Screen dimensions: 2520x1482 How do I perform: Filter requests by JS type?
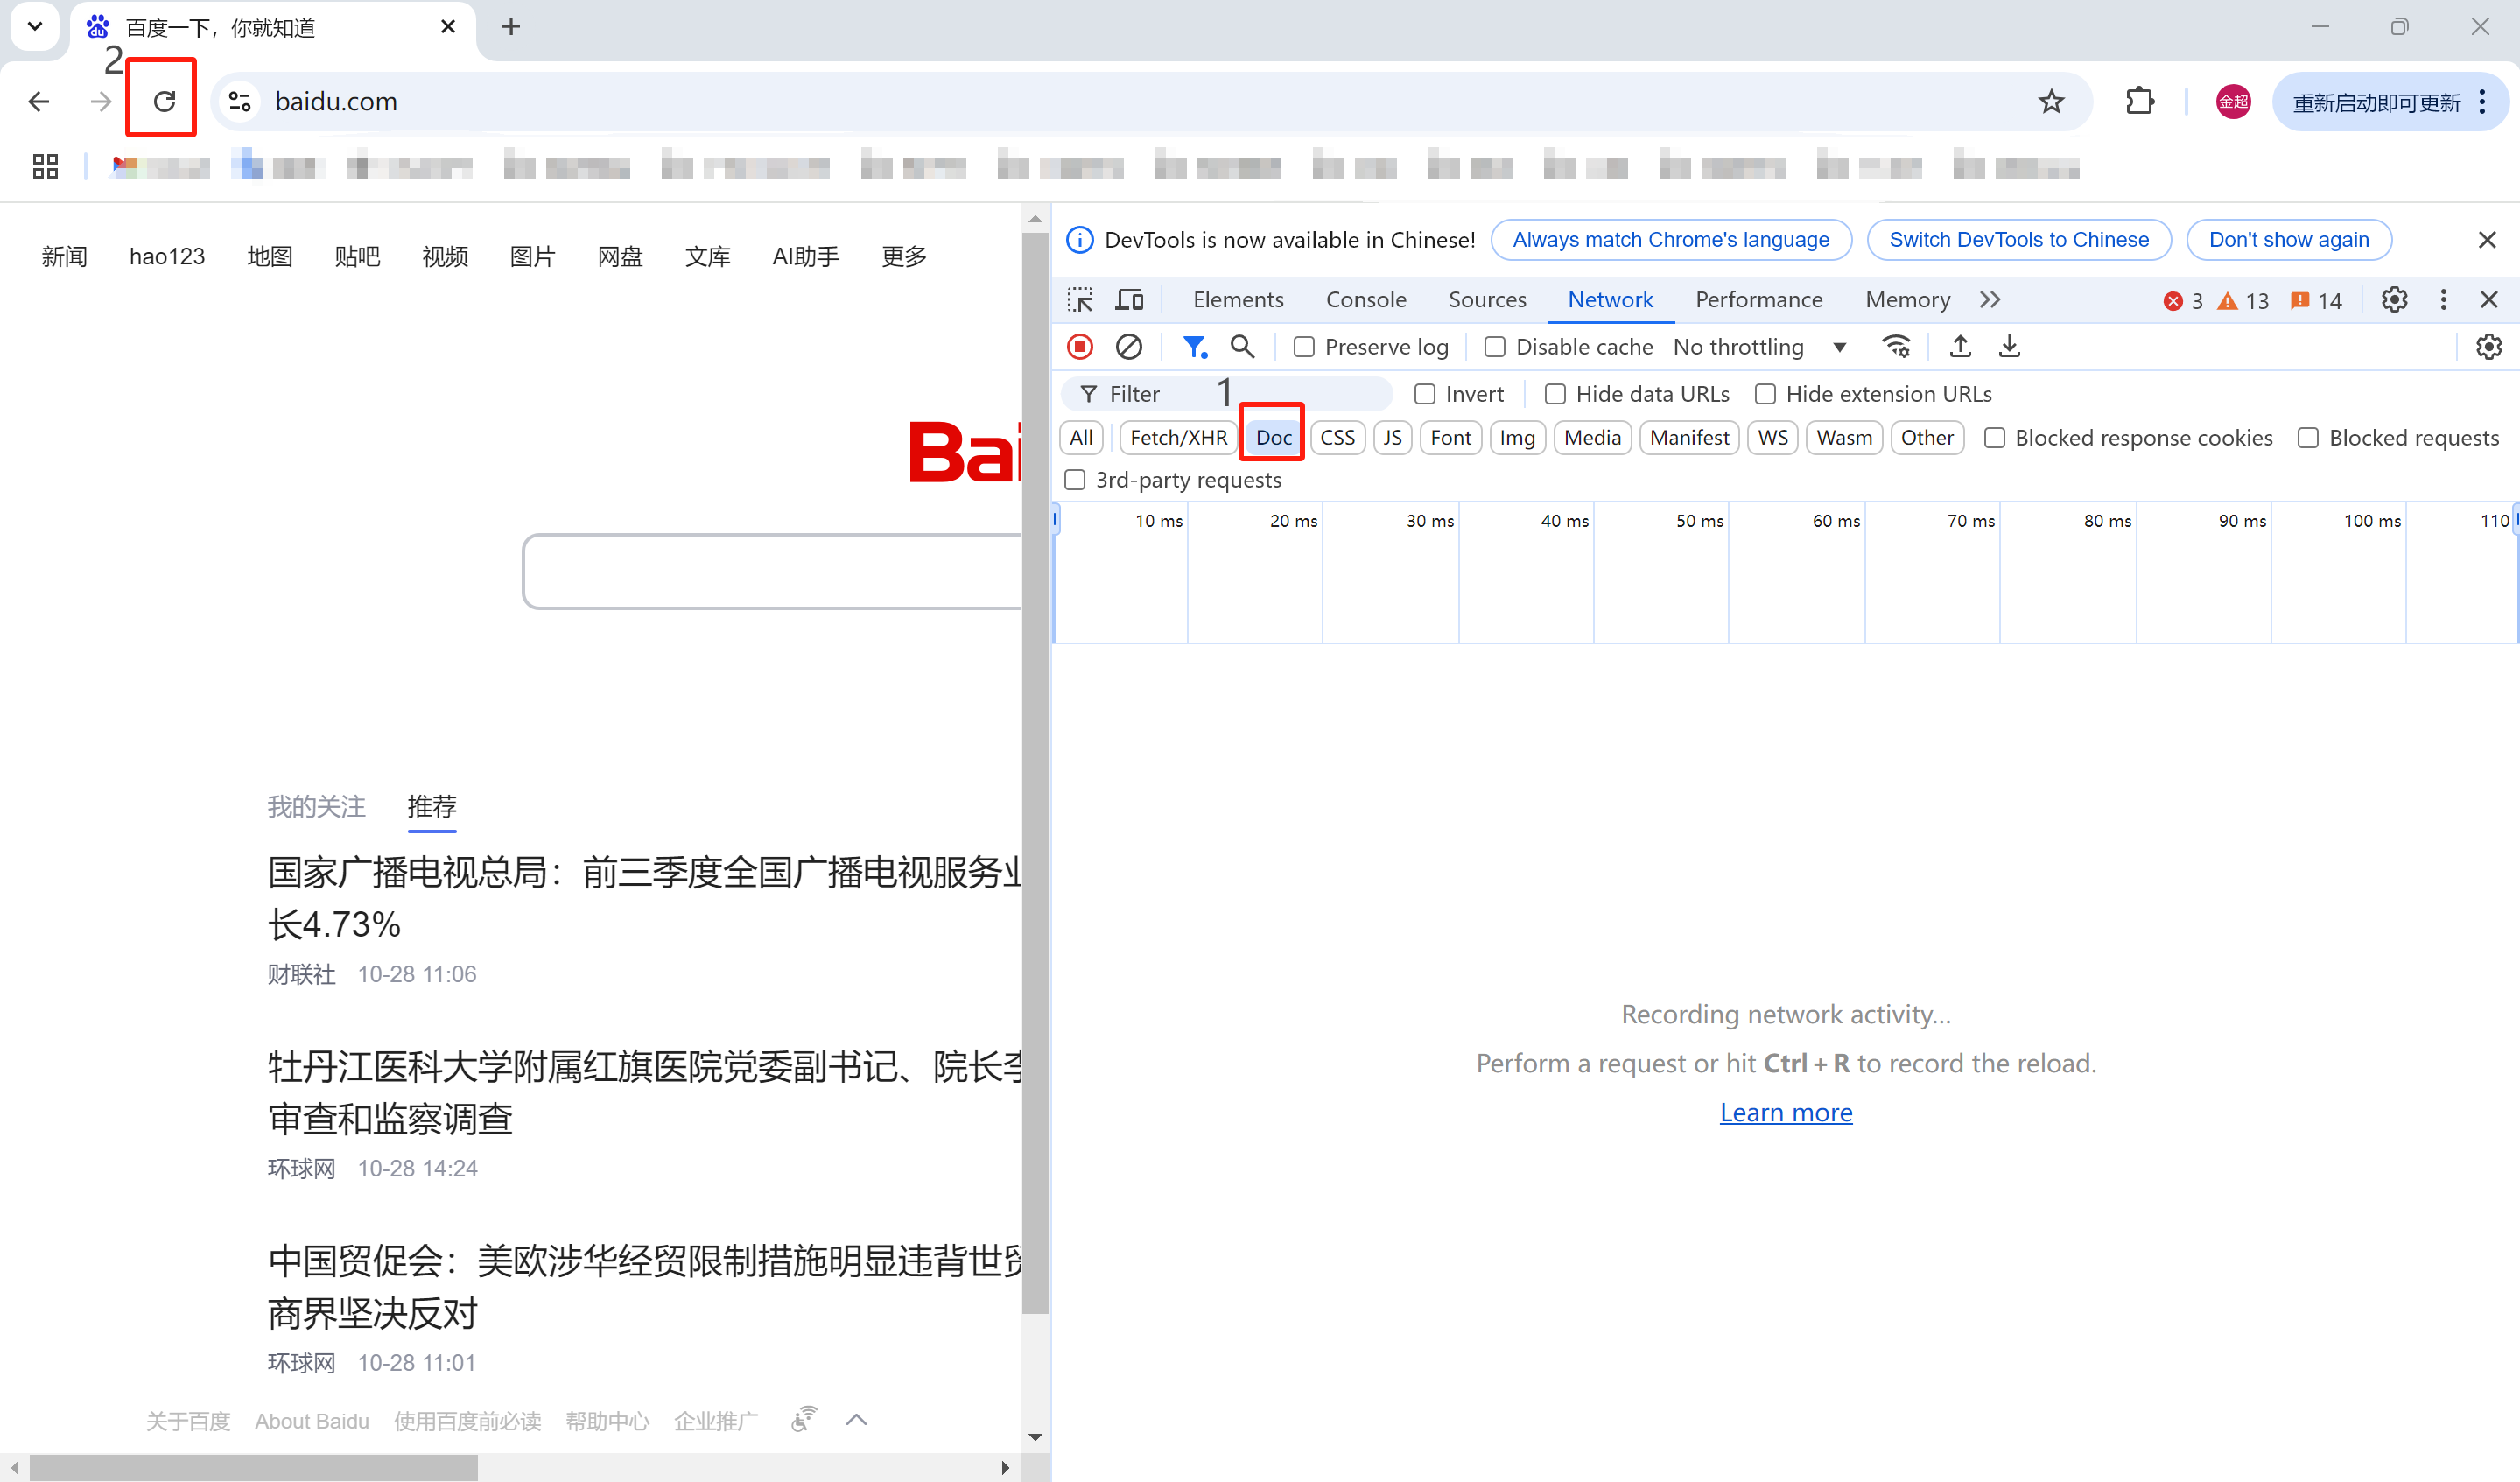tap(1393, 438)
